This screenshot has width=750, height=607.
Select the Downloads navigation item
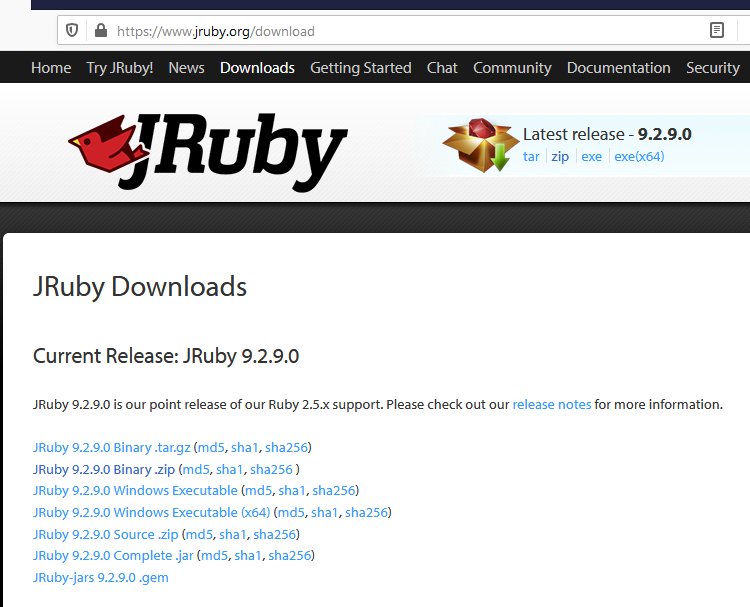click(257, 68)
